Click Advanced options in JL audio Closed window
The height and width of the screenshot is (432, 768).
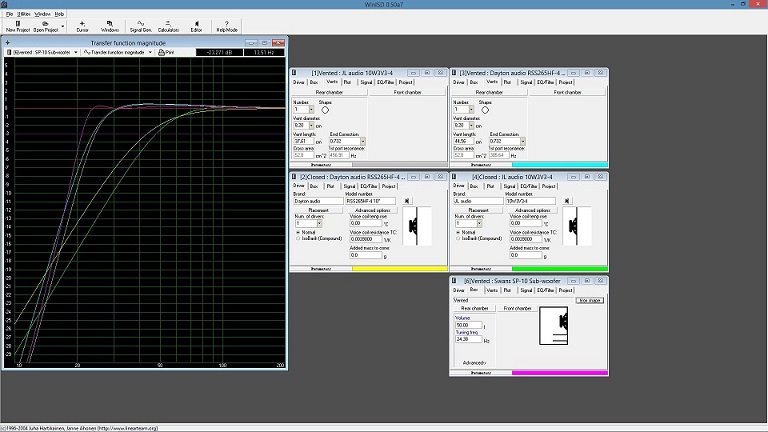tap(532, 210)
